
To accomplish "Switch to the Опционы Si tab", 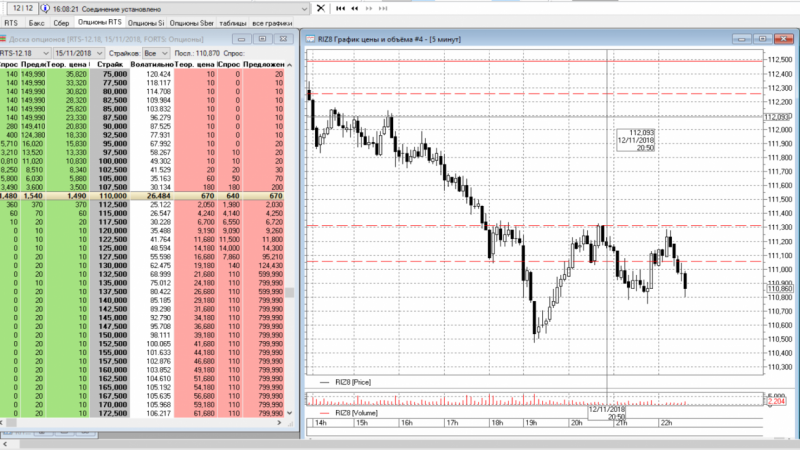I will pos(146,23).
